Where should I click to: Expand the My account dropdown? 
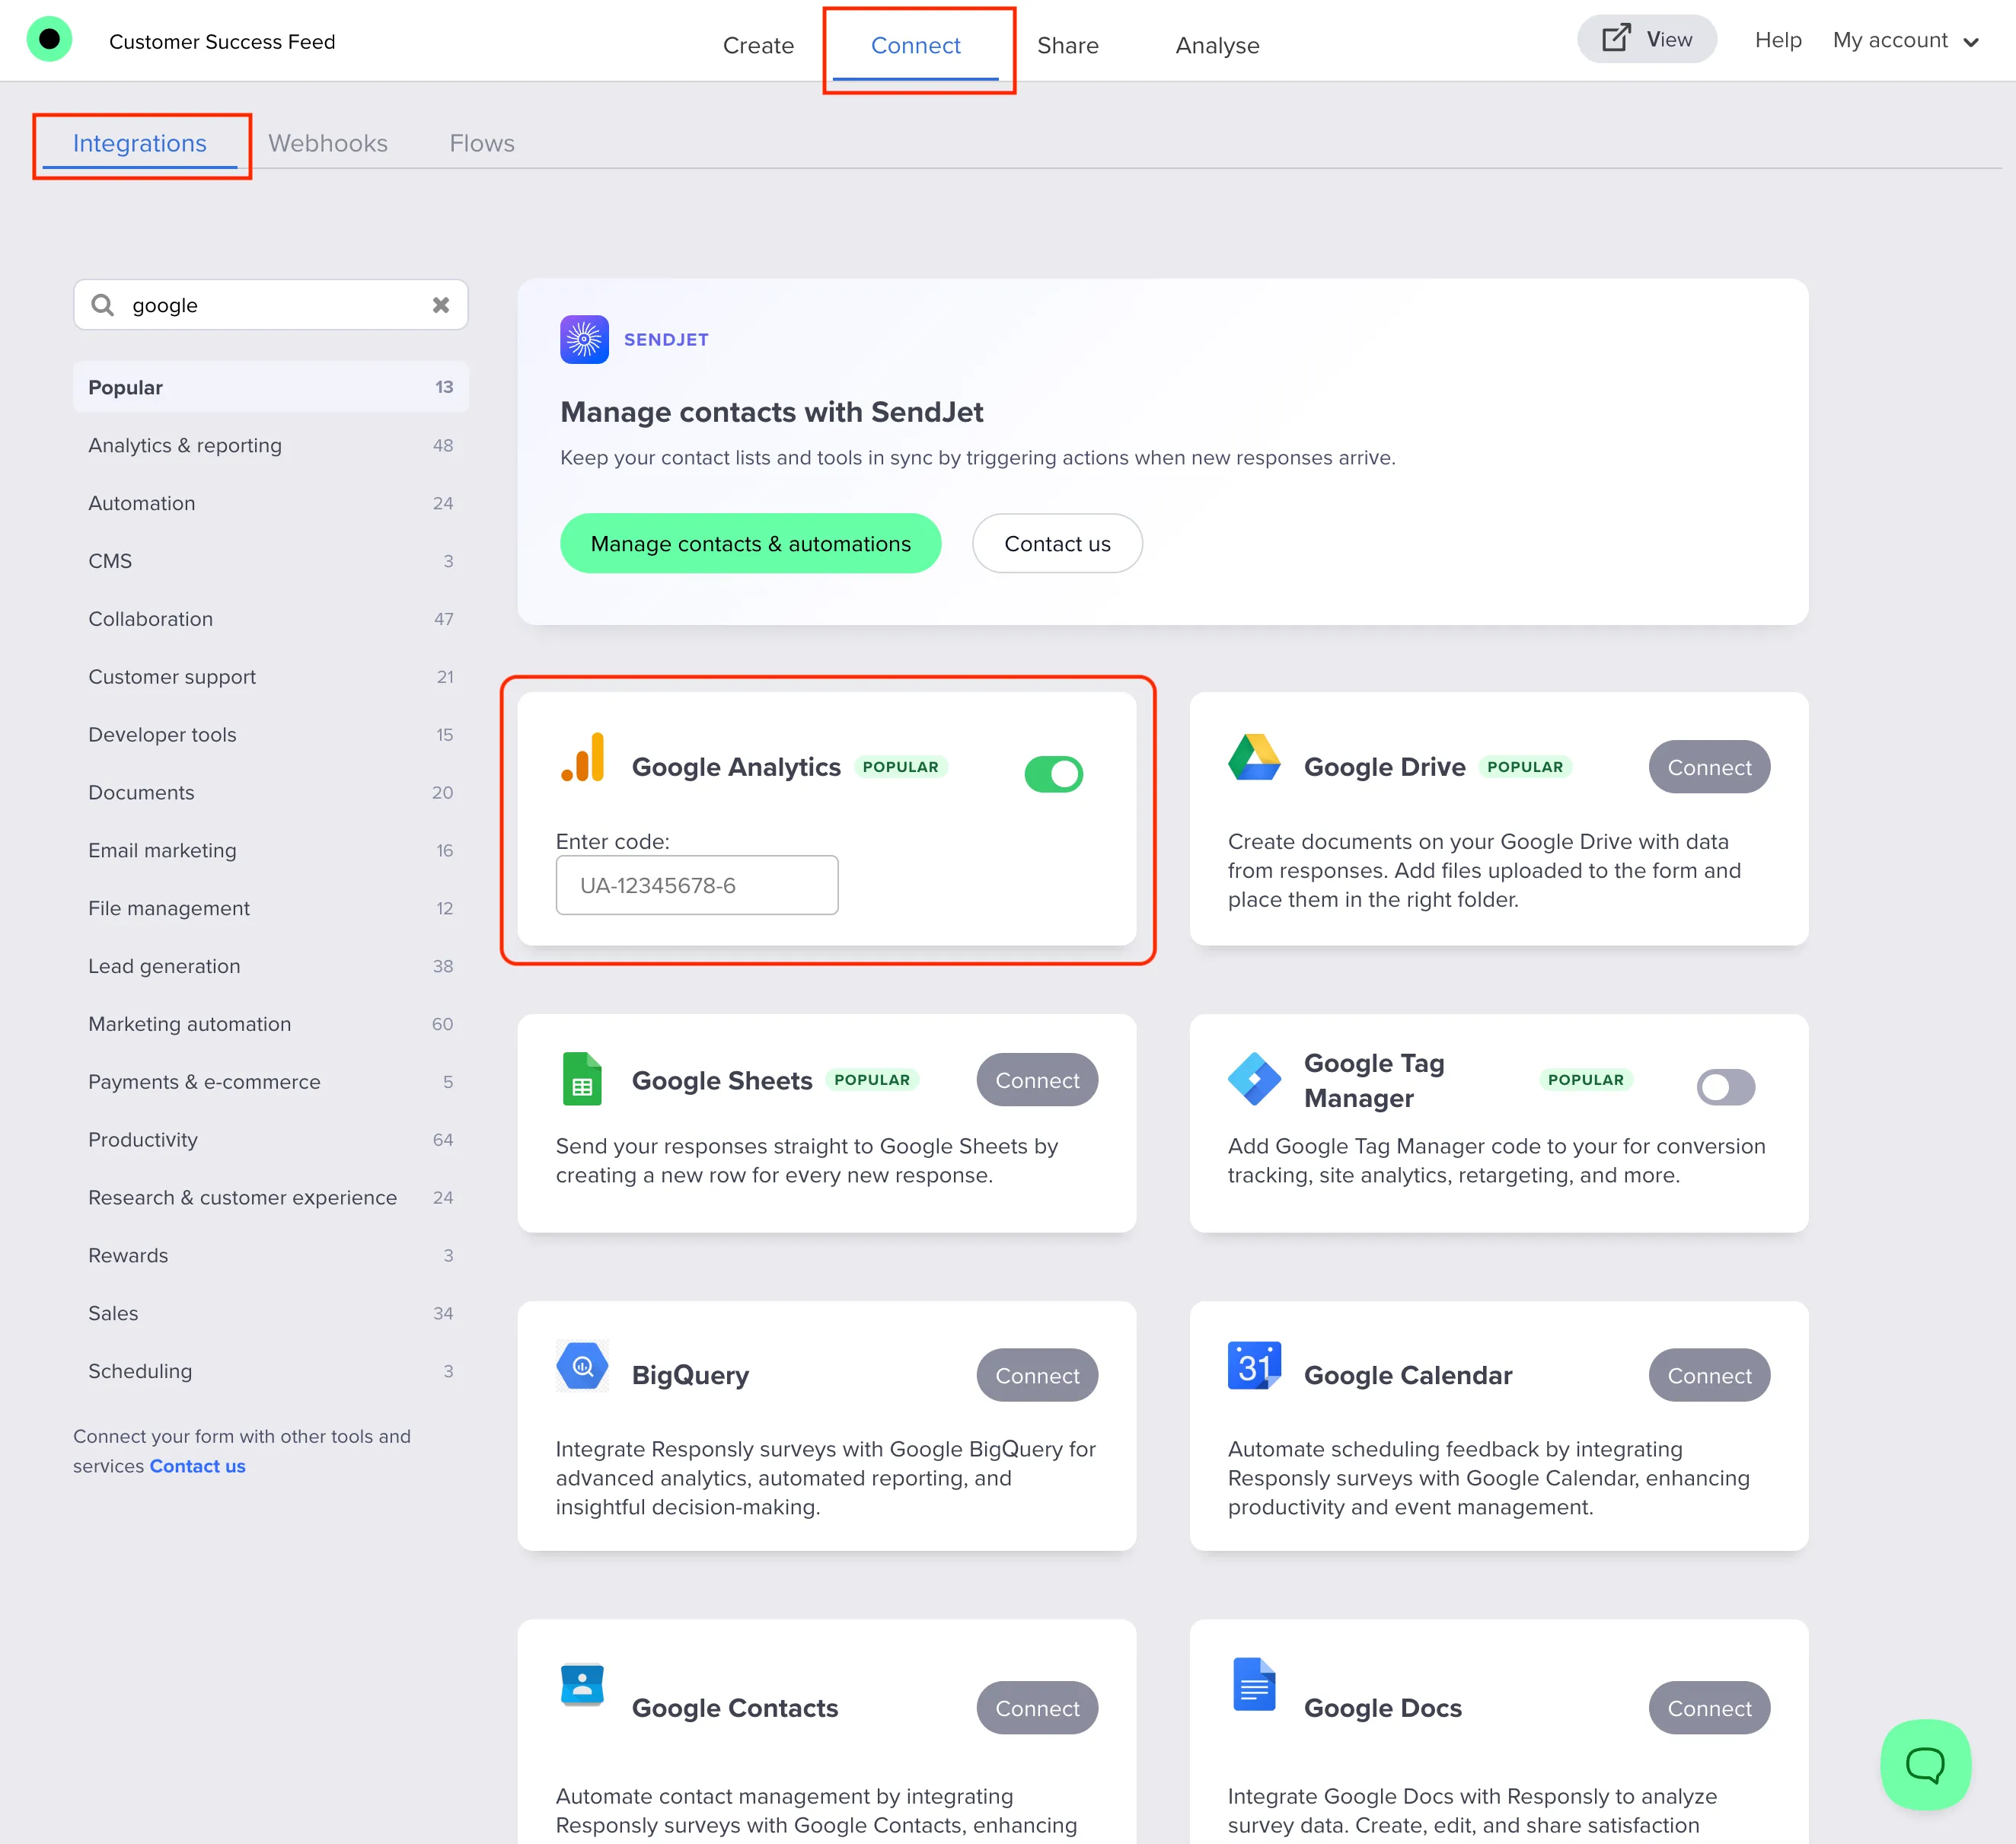[x=1906, y=40]
